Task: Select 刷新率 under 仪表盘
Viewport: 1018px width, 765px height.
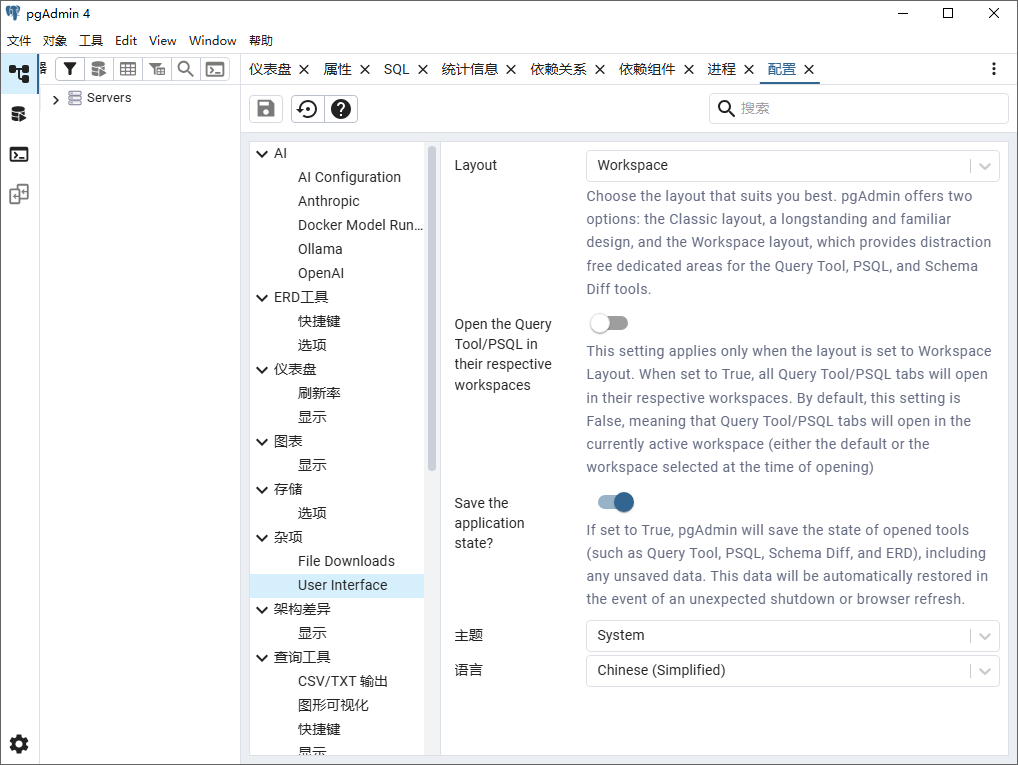Action: pyautogui.click(x=319, y=394)
